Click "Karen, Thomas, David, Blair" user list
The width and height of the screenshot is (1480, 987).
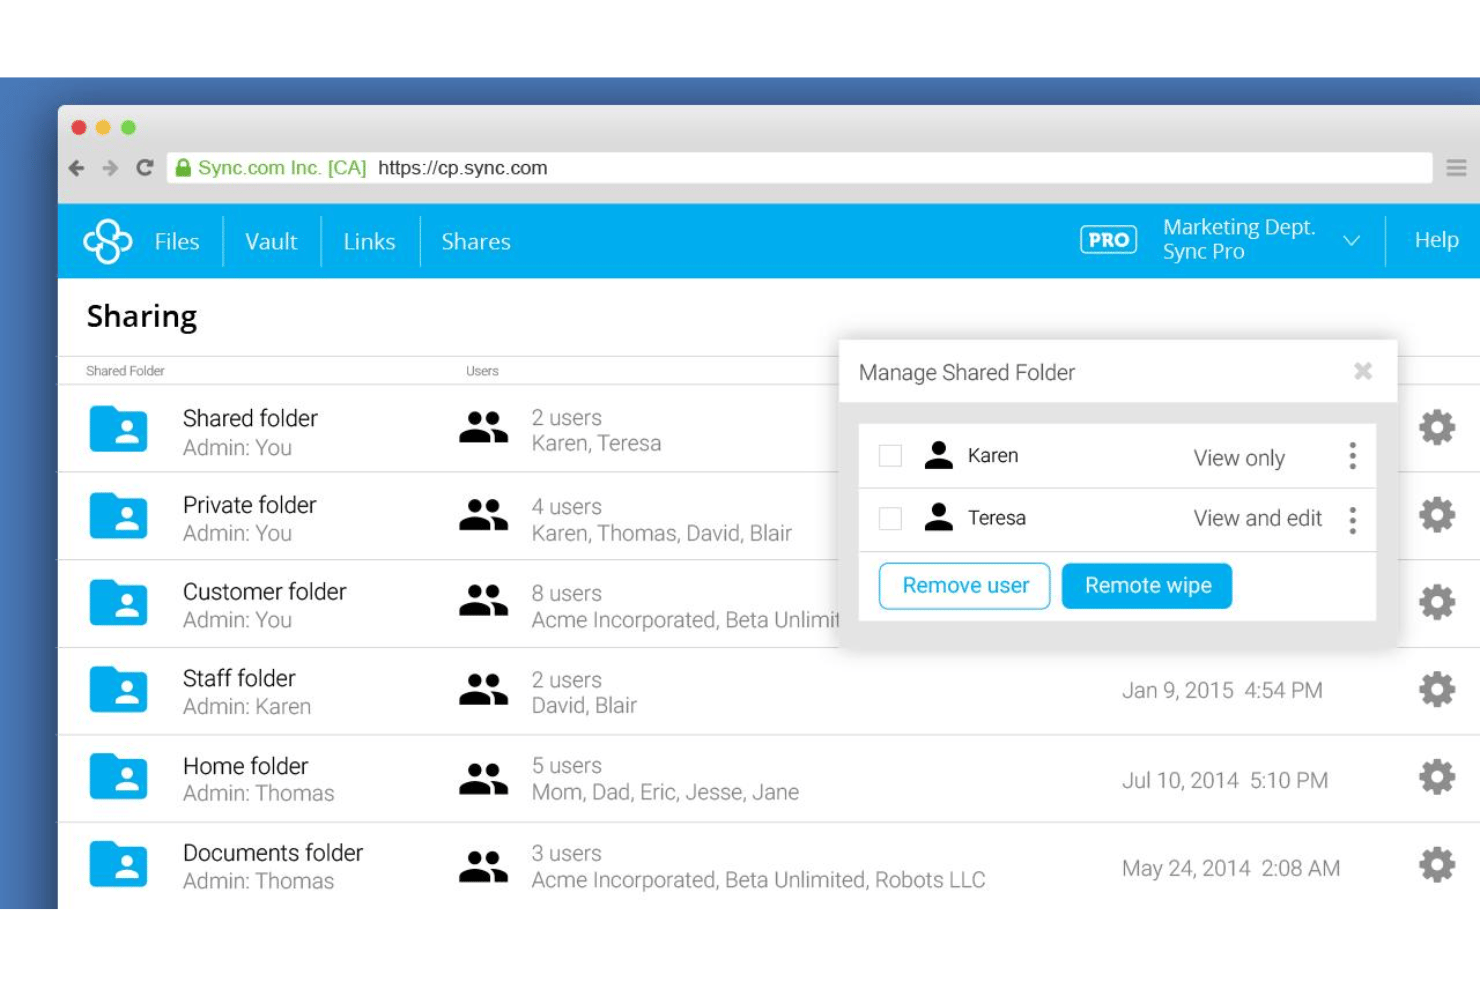click(x=661, y=533)
